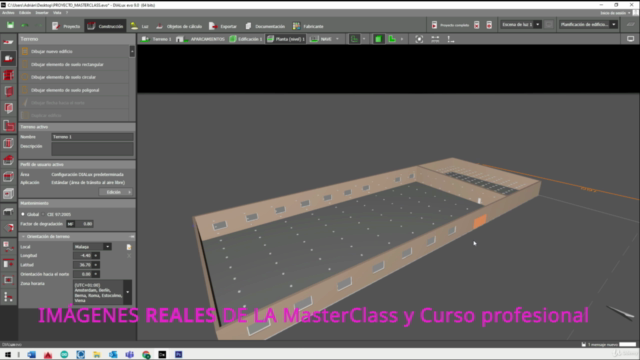
Task: Start calculation with Proyecto completo button
Action: 451,25
